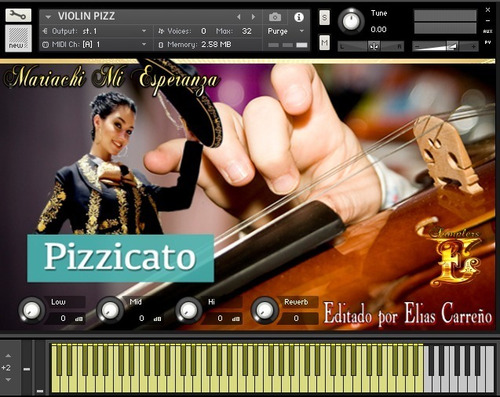This screenshot has width=500, height=397.
Task: Click the snapshot camera icon
Action: (275, 17)
